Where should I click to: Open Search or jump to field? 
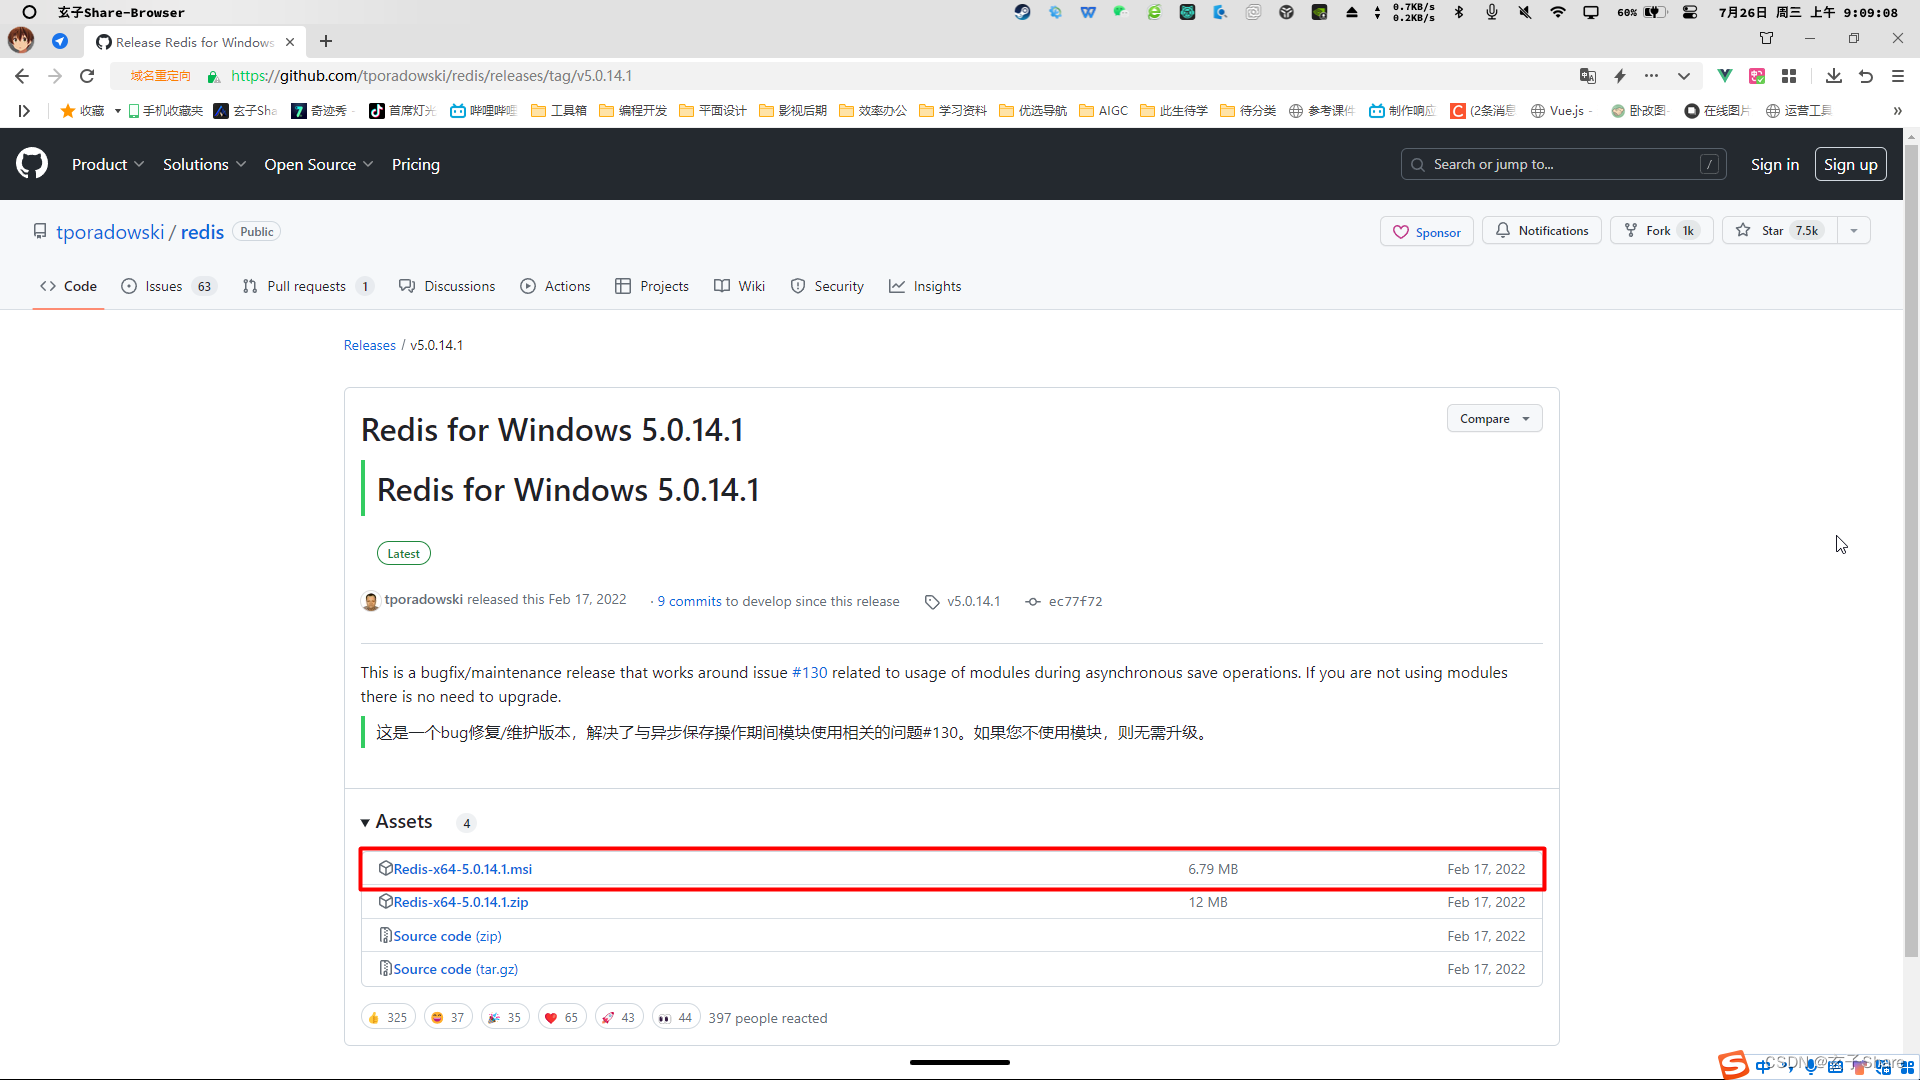(x=1563, y=164)
